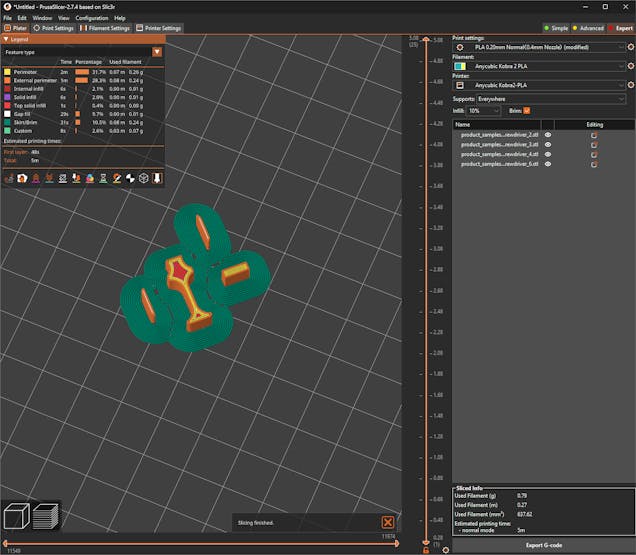Viewport: 636px width, 555px height.
Task: Open settings gear next to Print settings preset
Action: coord(629,46)
